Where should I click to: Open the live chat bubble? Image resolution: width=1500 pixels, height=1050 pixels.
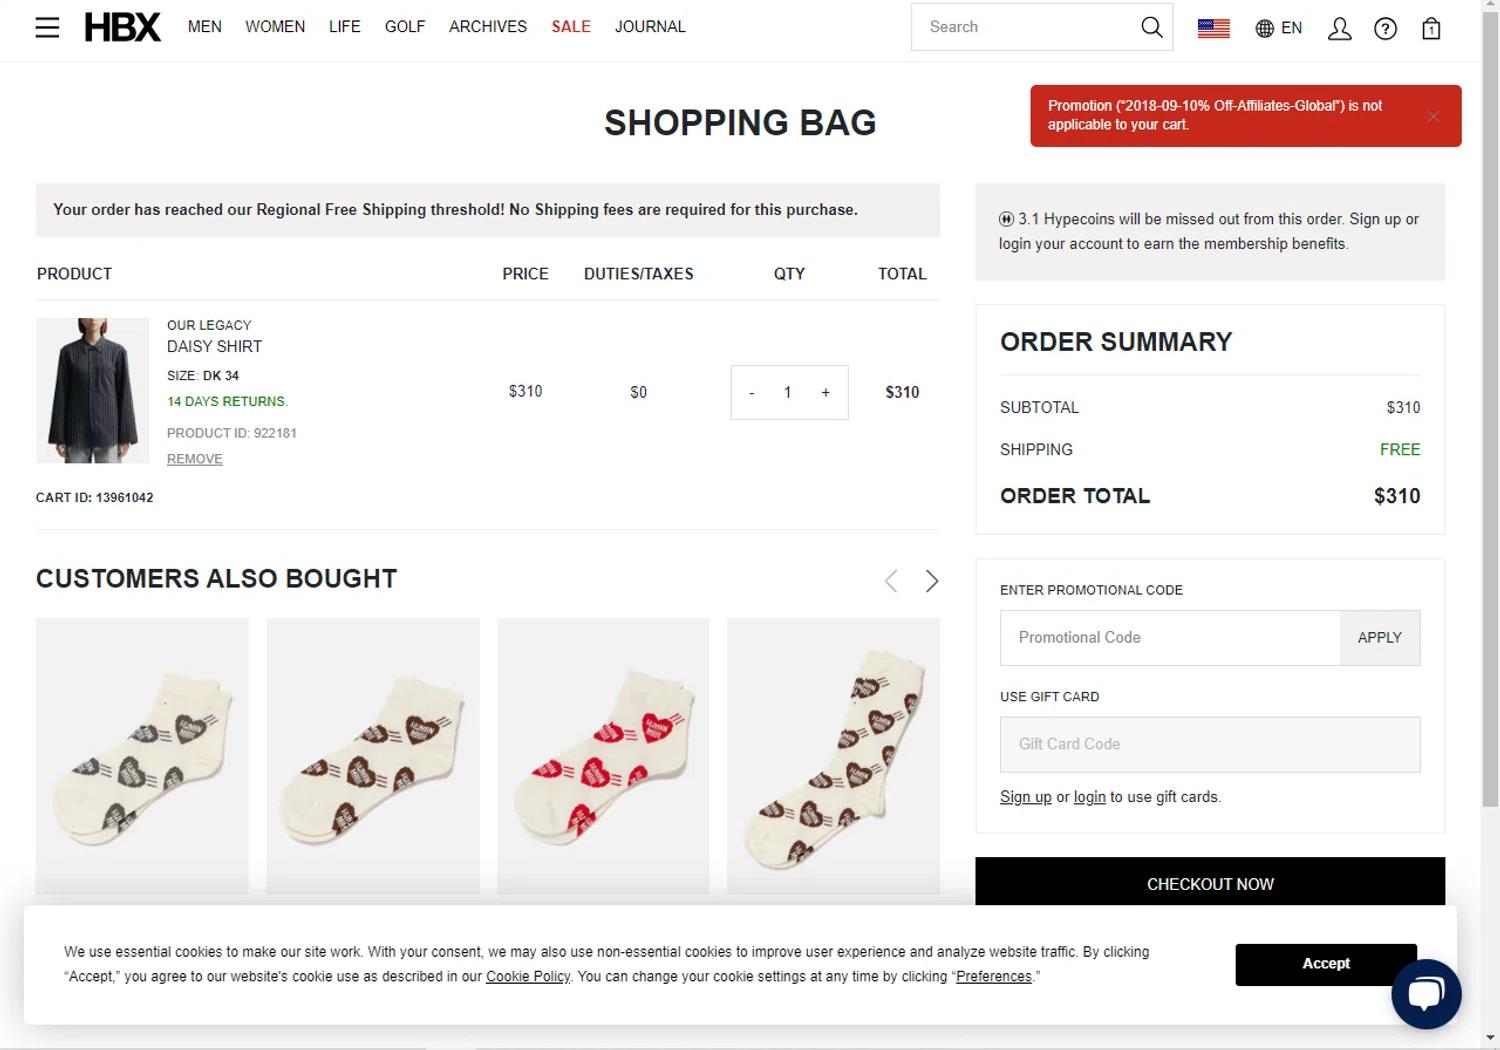click(1426, 993)
